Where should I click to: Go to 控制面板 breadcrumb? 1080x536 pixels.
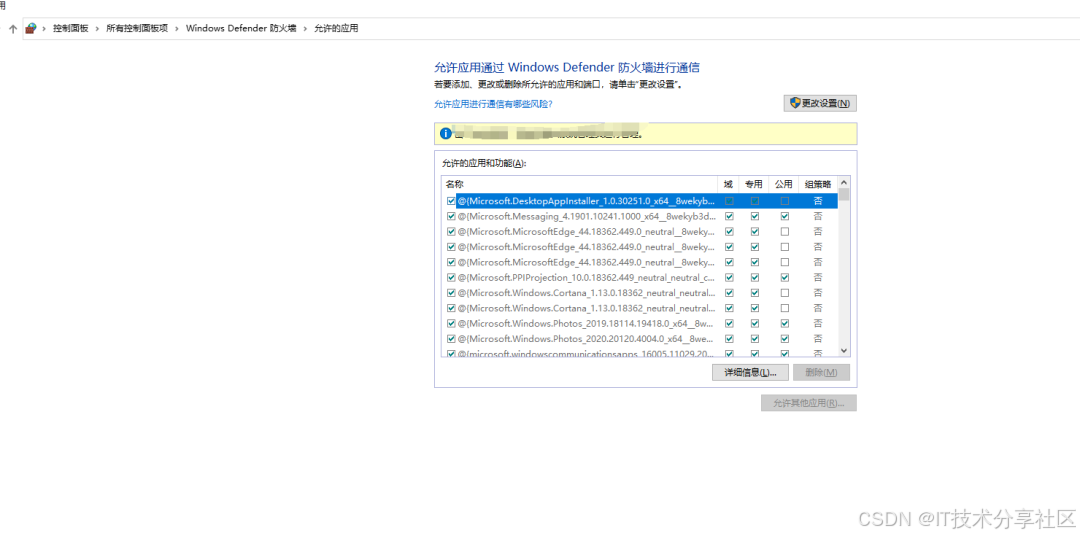pos(71,29)
